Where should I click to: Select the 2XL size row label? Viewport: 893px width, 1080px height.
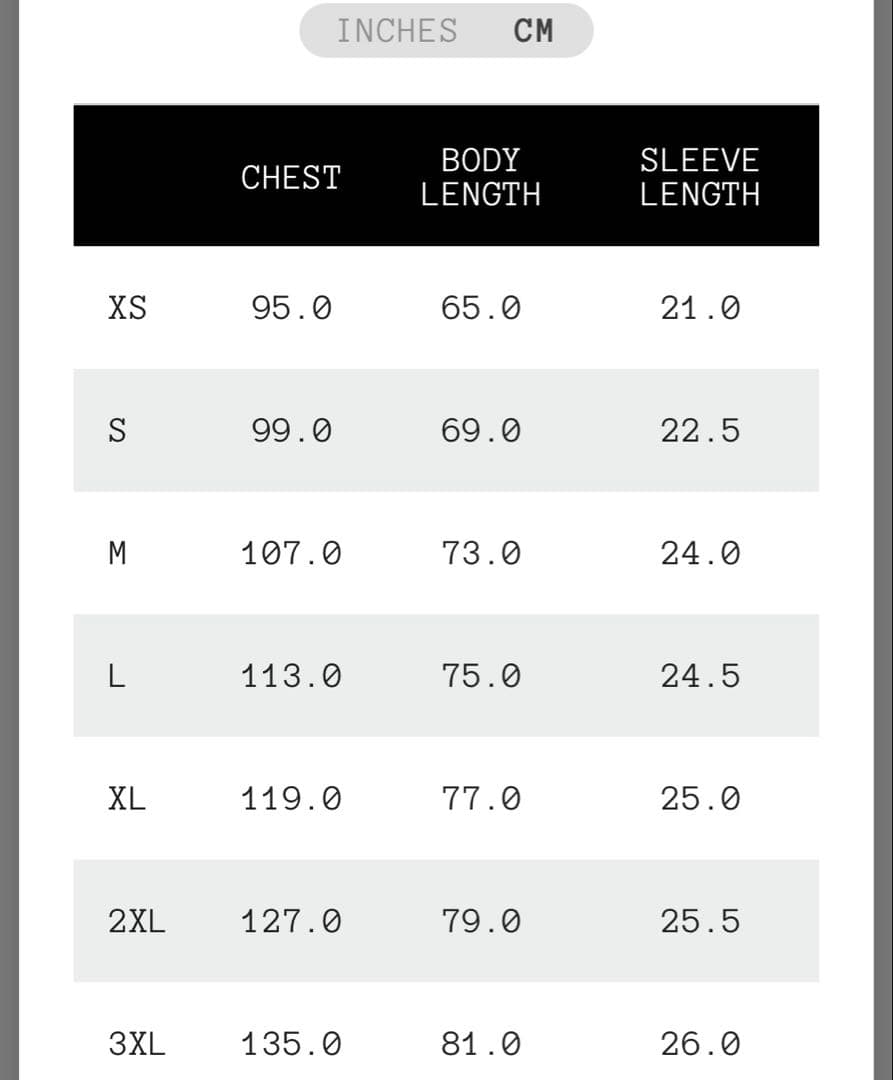(x=137, y=921)
